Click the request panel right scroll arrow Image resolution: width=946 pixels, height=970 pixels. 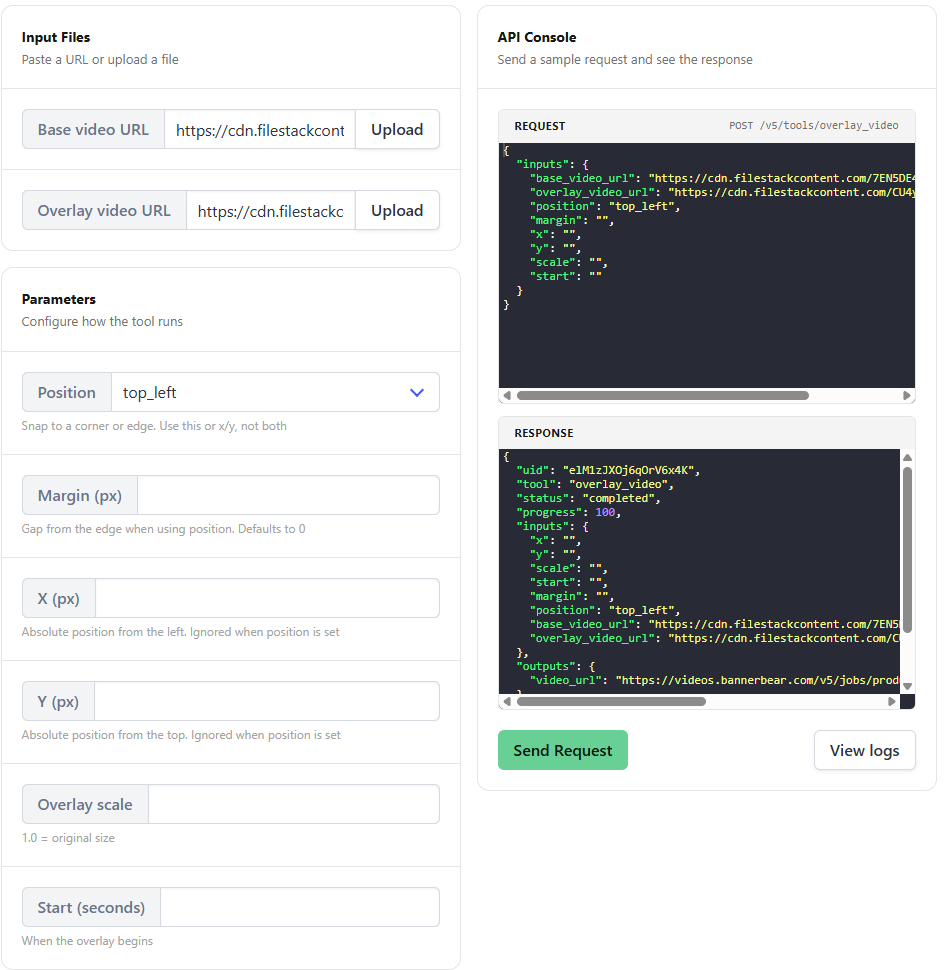(906, 395)
